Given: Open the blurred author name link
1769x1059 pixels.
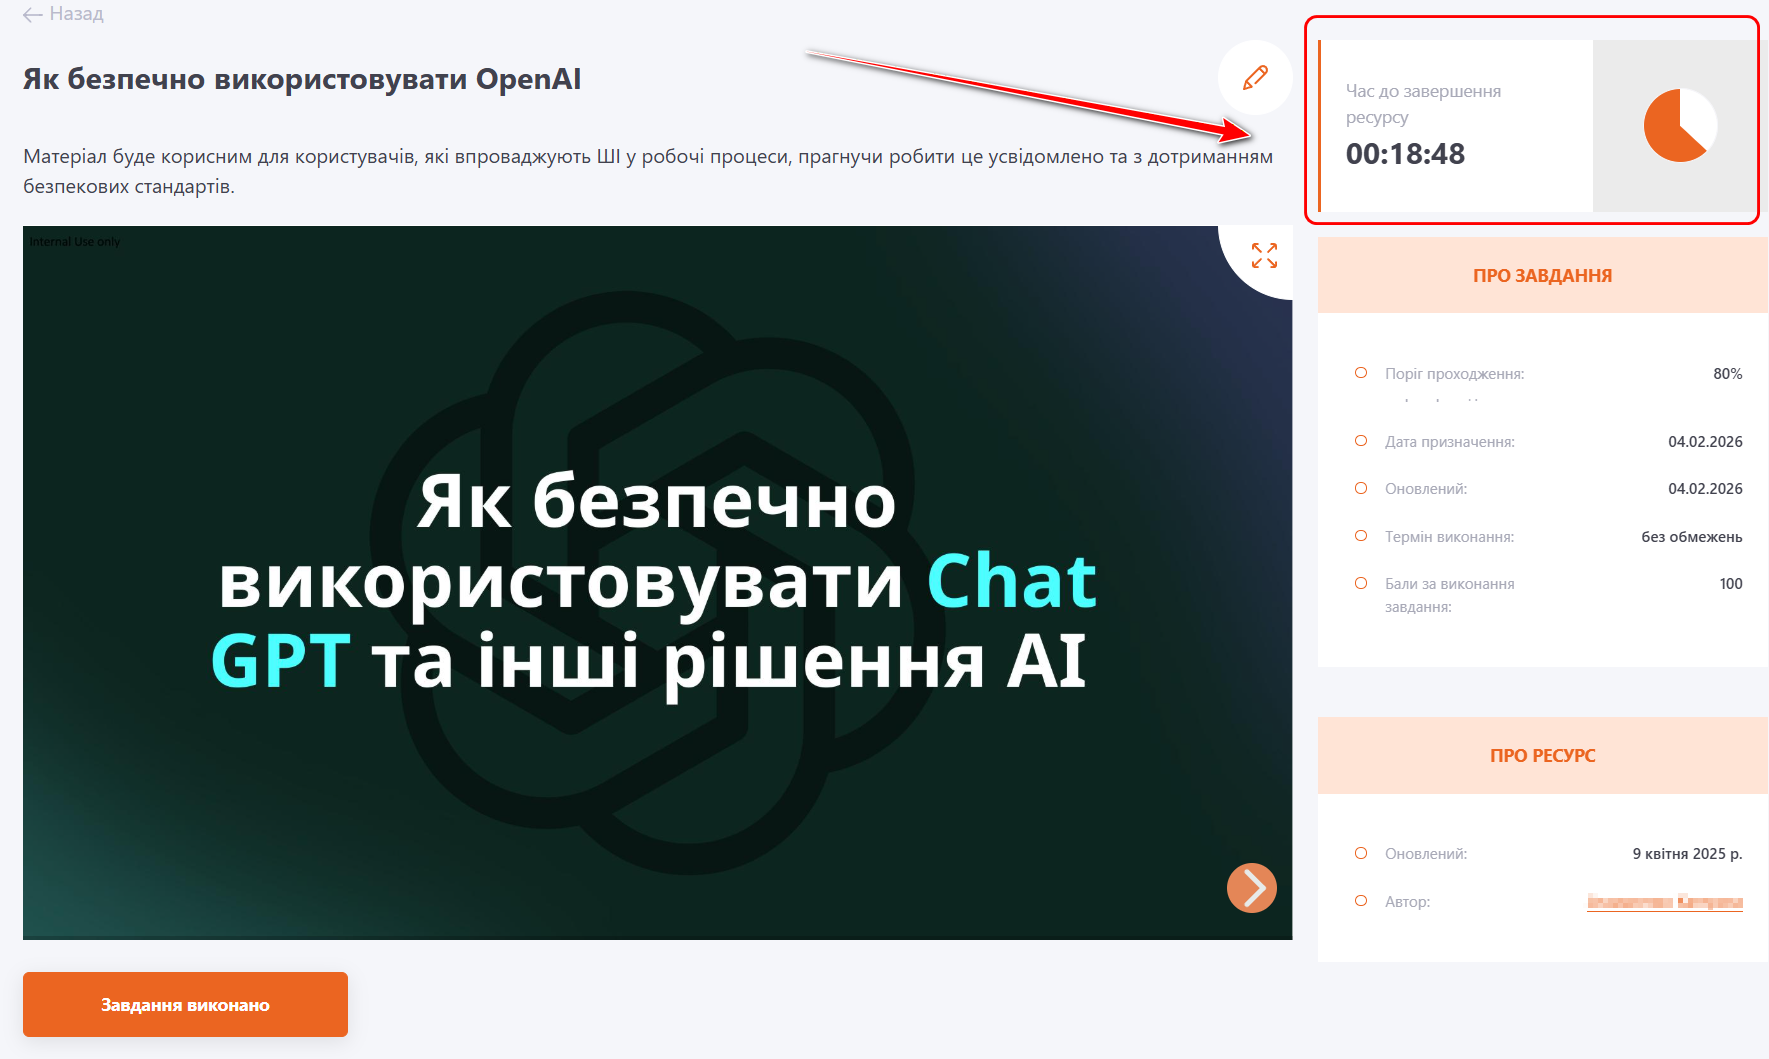Looking at the screenshot, I should click(x=1664, y=902).
